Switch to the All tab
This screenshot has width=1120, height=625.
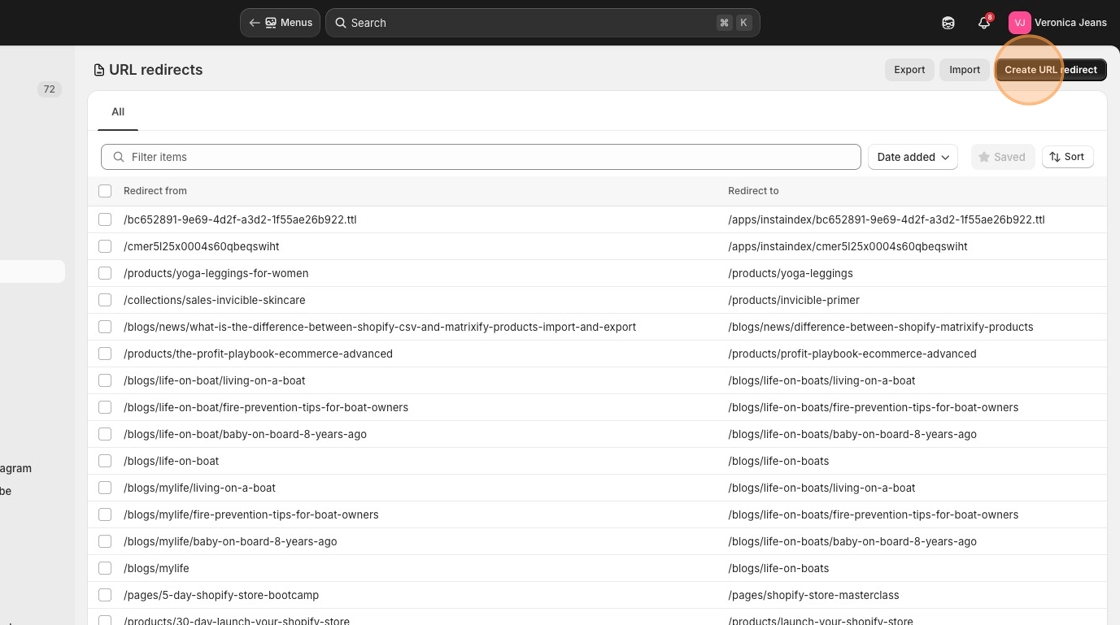[118, 112]
